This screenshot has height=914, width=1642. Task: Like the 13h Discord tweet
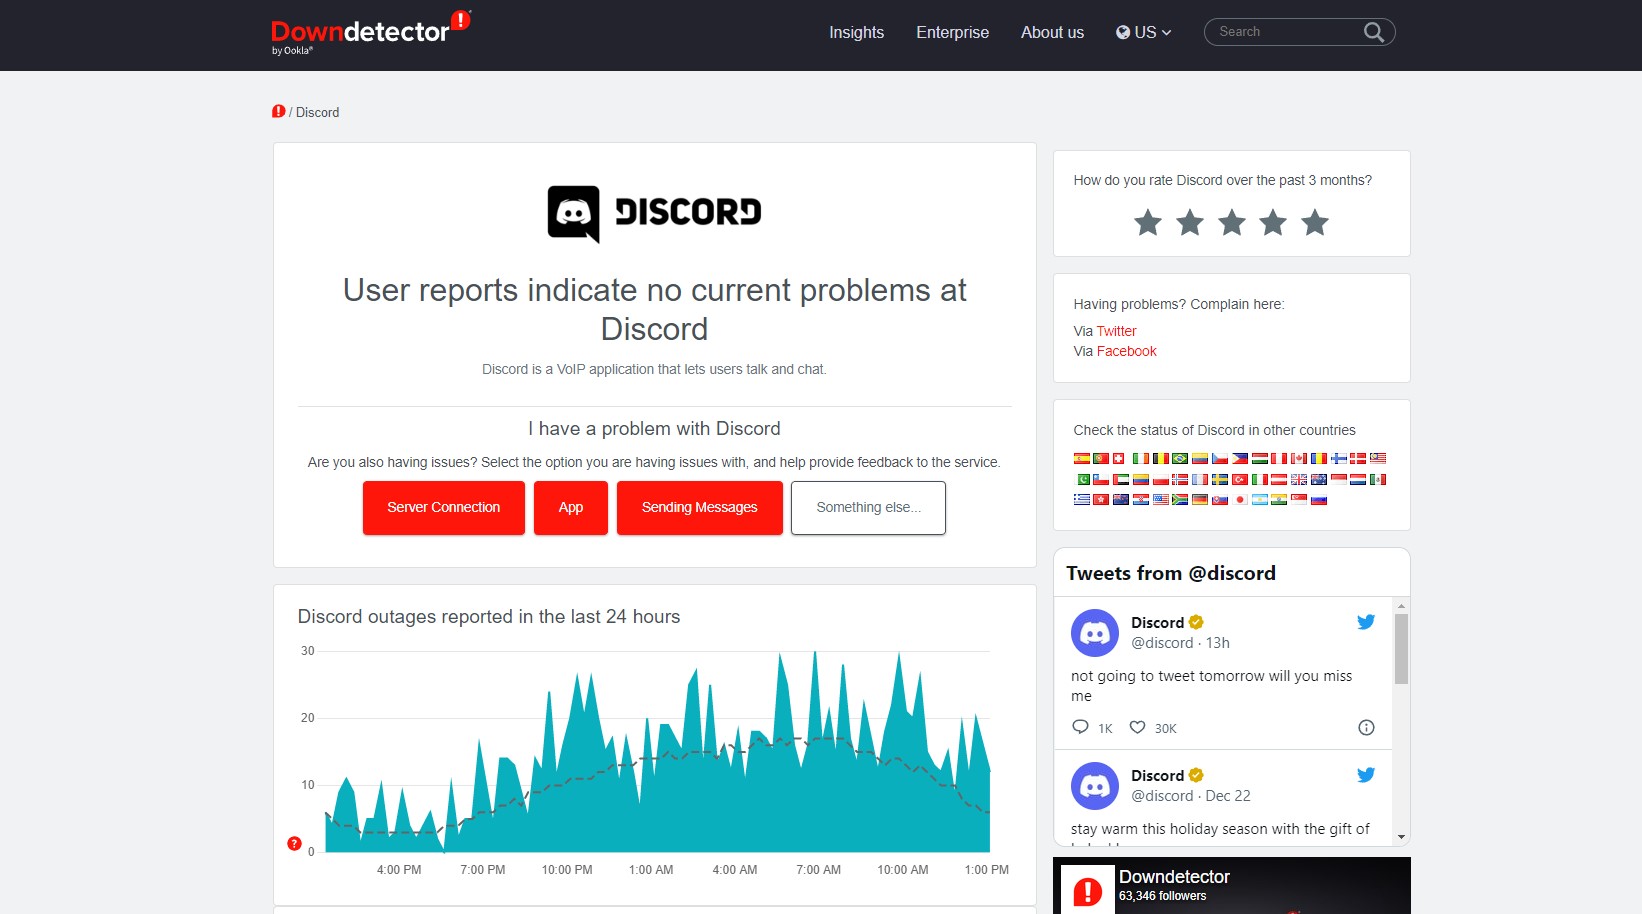point(1137,727)
